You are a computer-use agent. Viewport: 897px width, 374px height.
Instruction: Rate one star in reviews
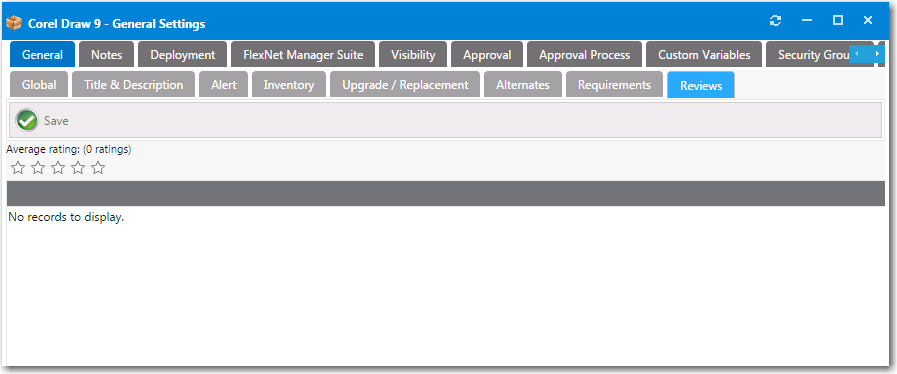pos(18,168)
